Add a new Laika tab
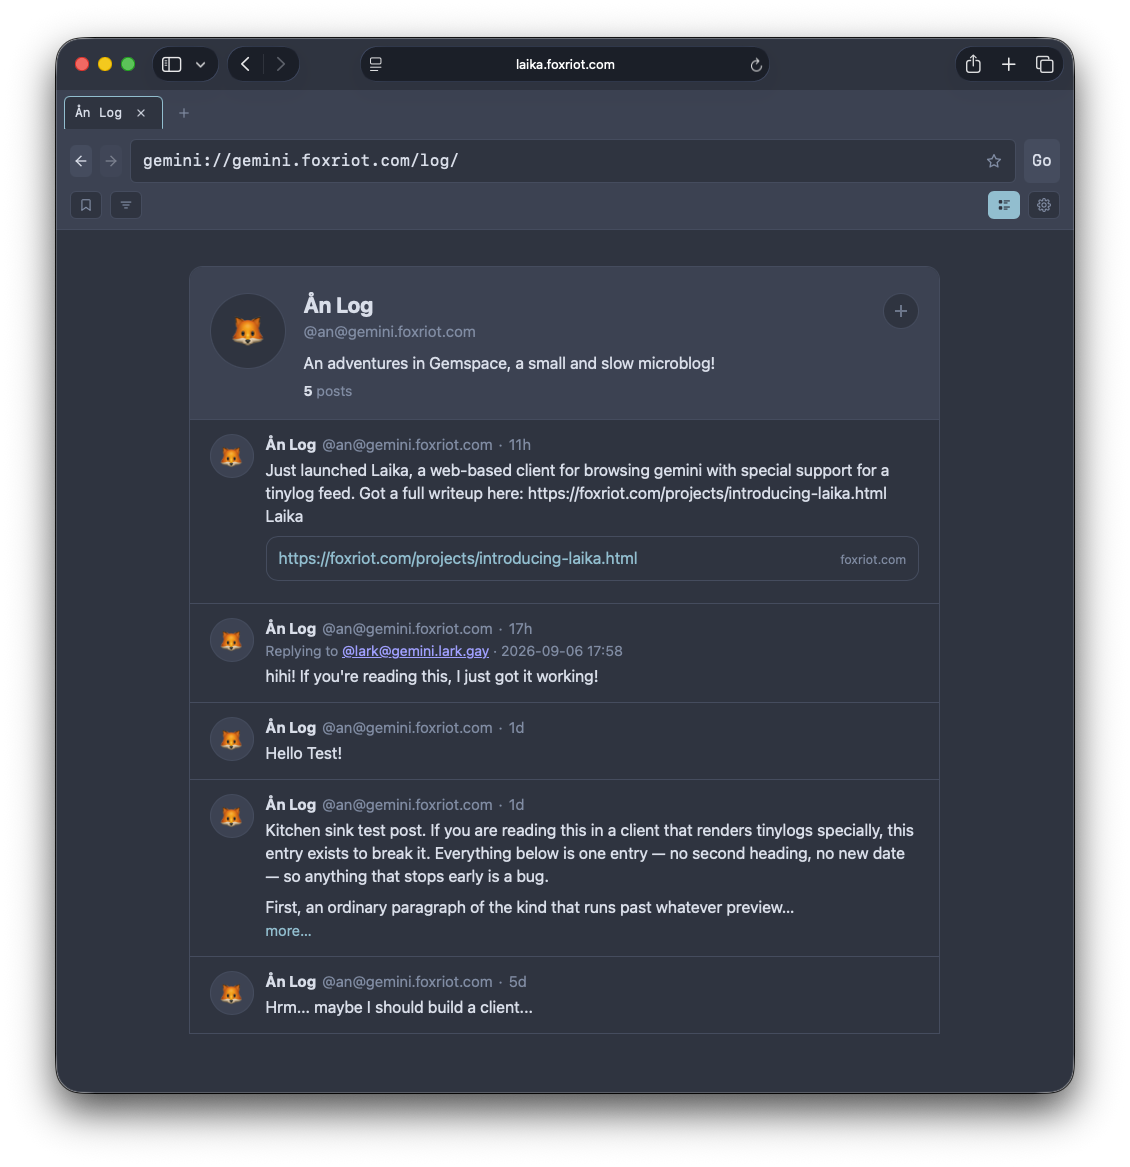 click(184, 113)
